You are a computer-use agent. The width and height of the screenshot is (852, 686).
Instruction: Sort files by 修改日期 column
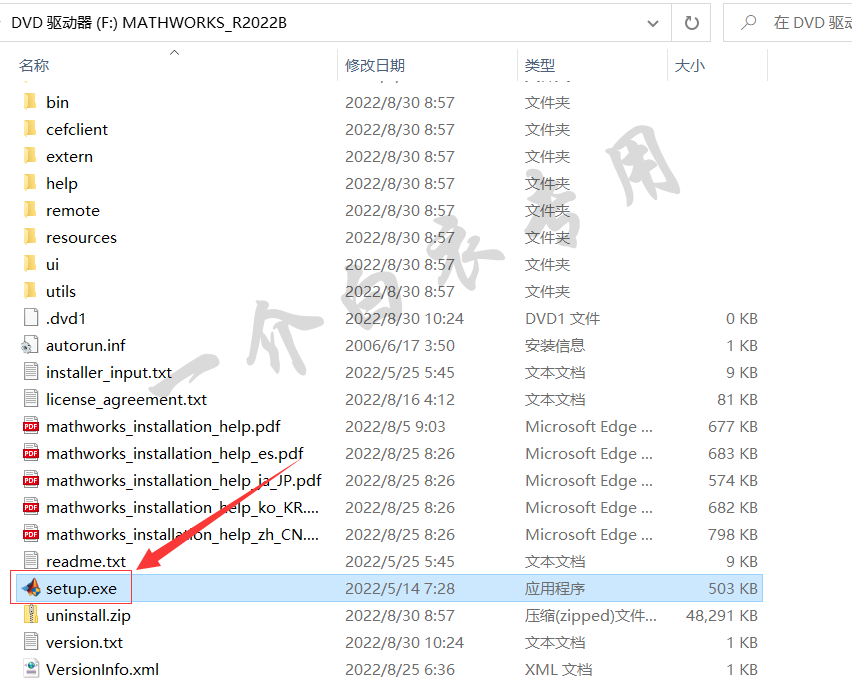[375, 65]
